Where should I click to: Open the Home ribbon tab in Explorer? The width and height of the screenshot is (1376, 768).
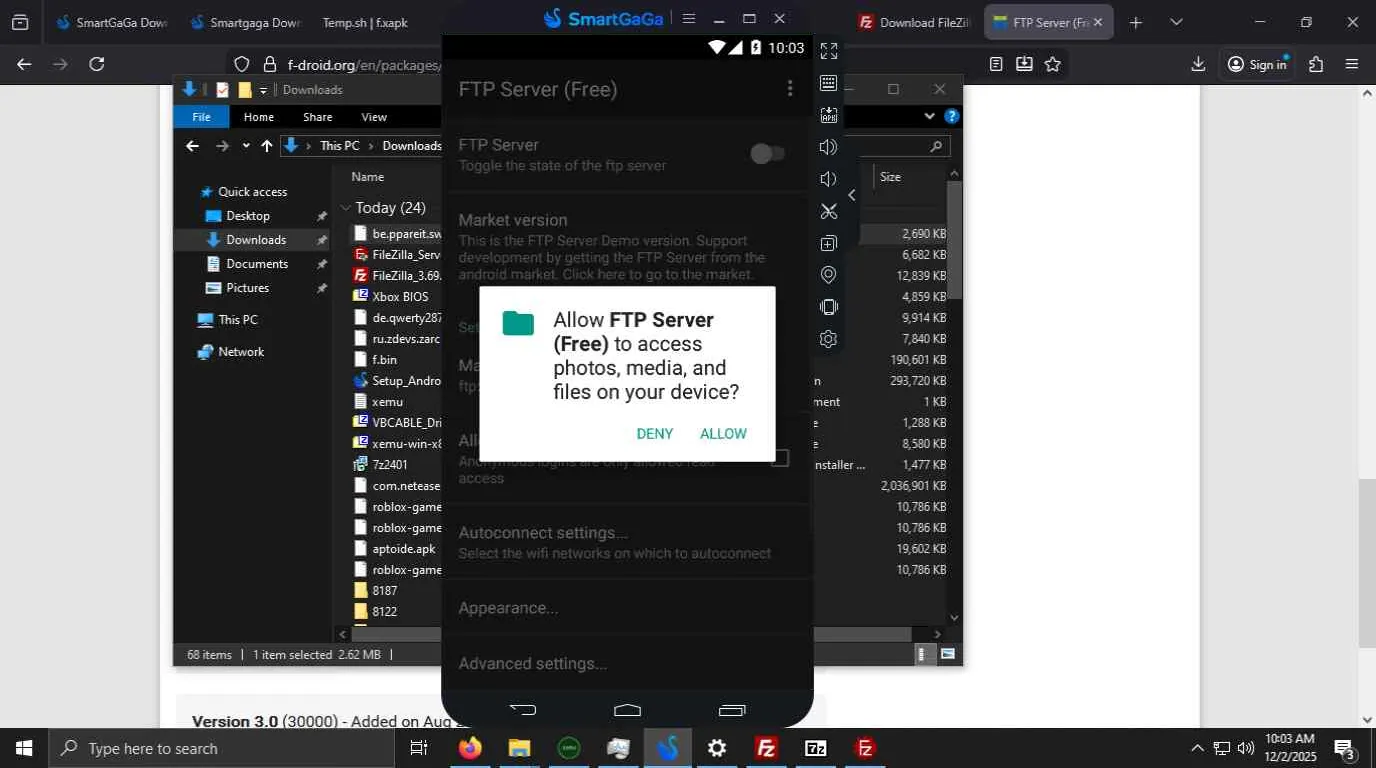pos(259,117)
